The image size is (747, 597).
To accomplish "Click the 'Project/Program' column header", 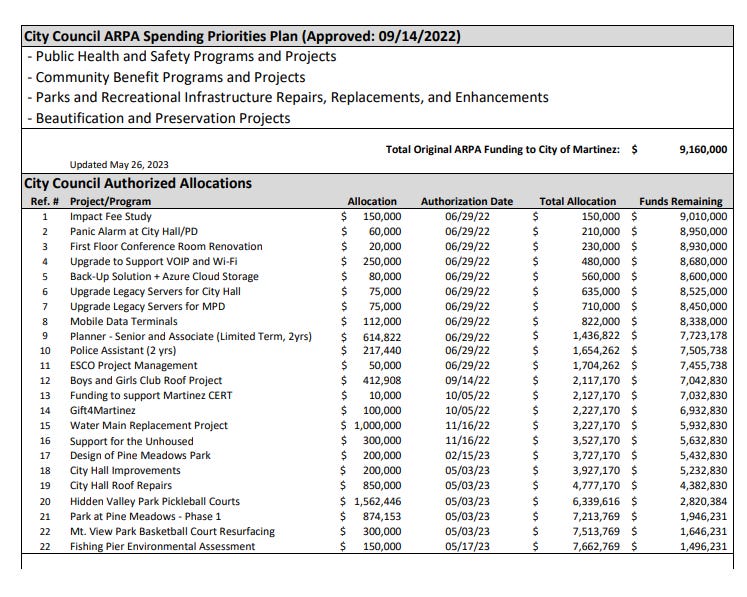I will point(111,202).
